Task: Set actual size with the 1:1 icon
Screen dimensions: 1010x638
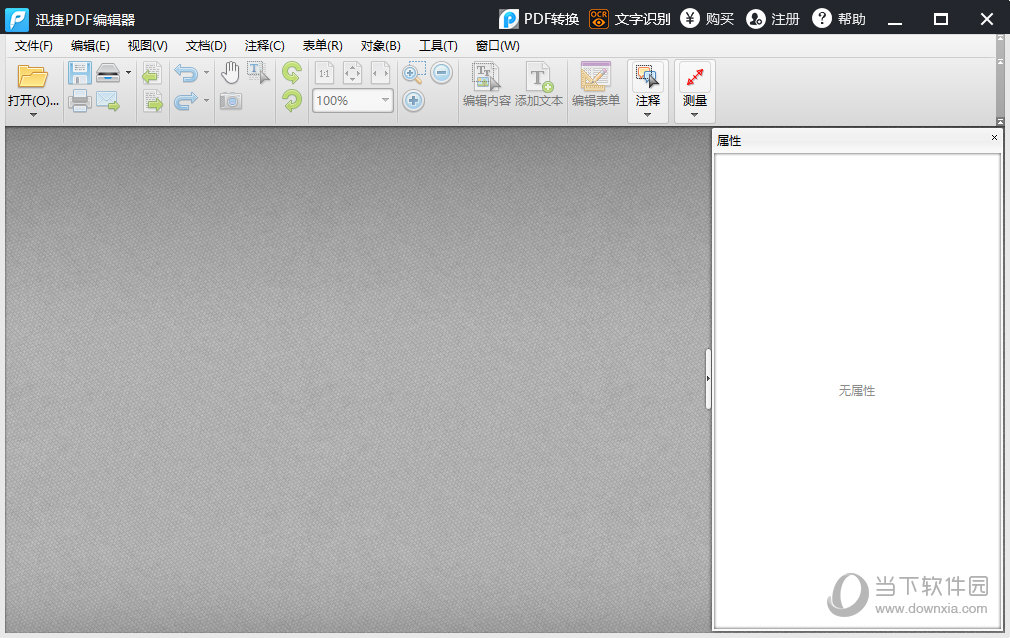Action: 324,73
